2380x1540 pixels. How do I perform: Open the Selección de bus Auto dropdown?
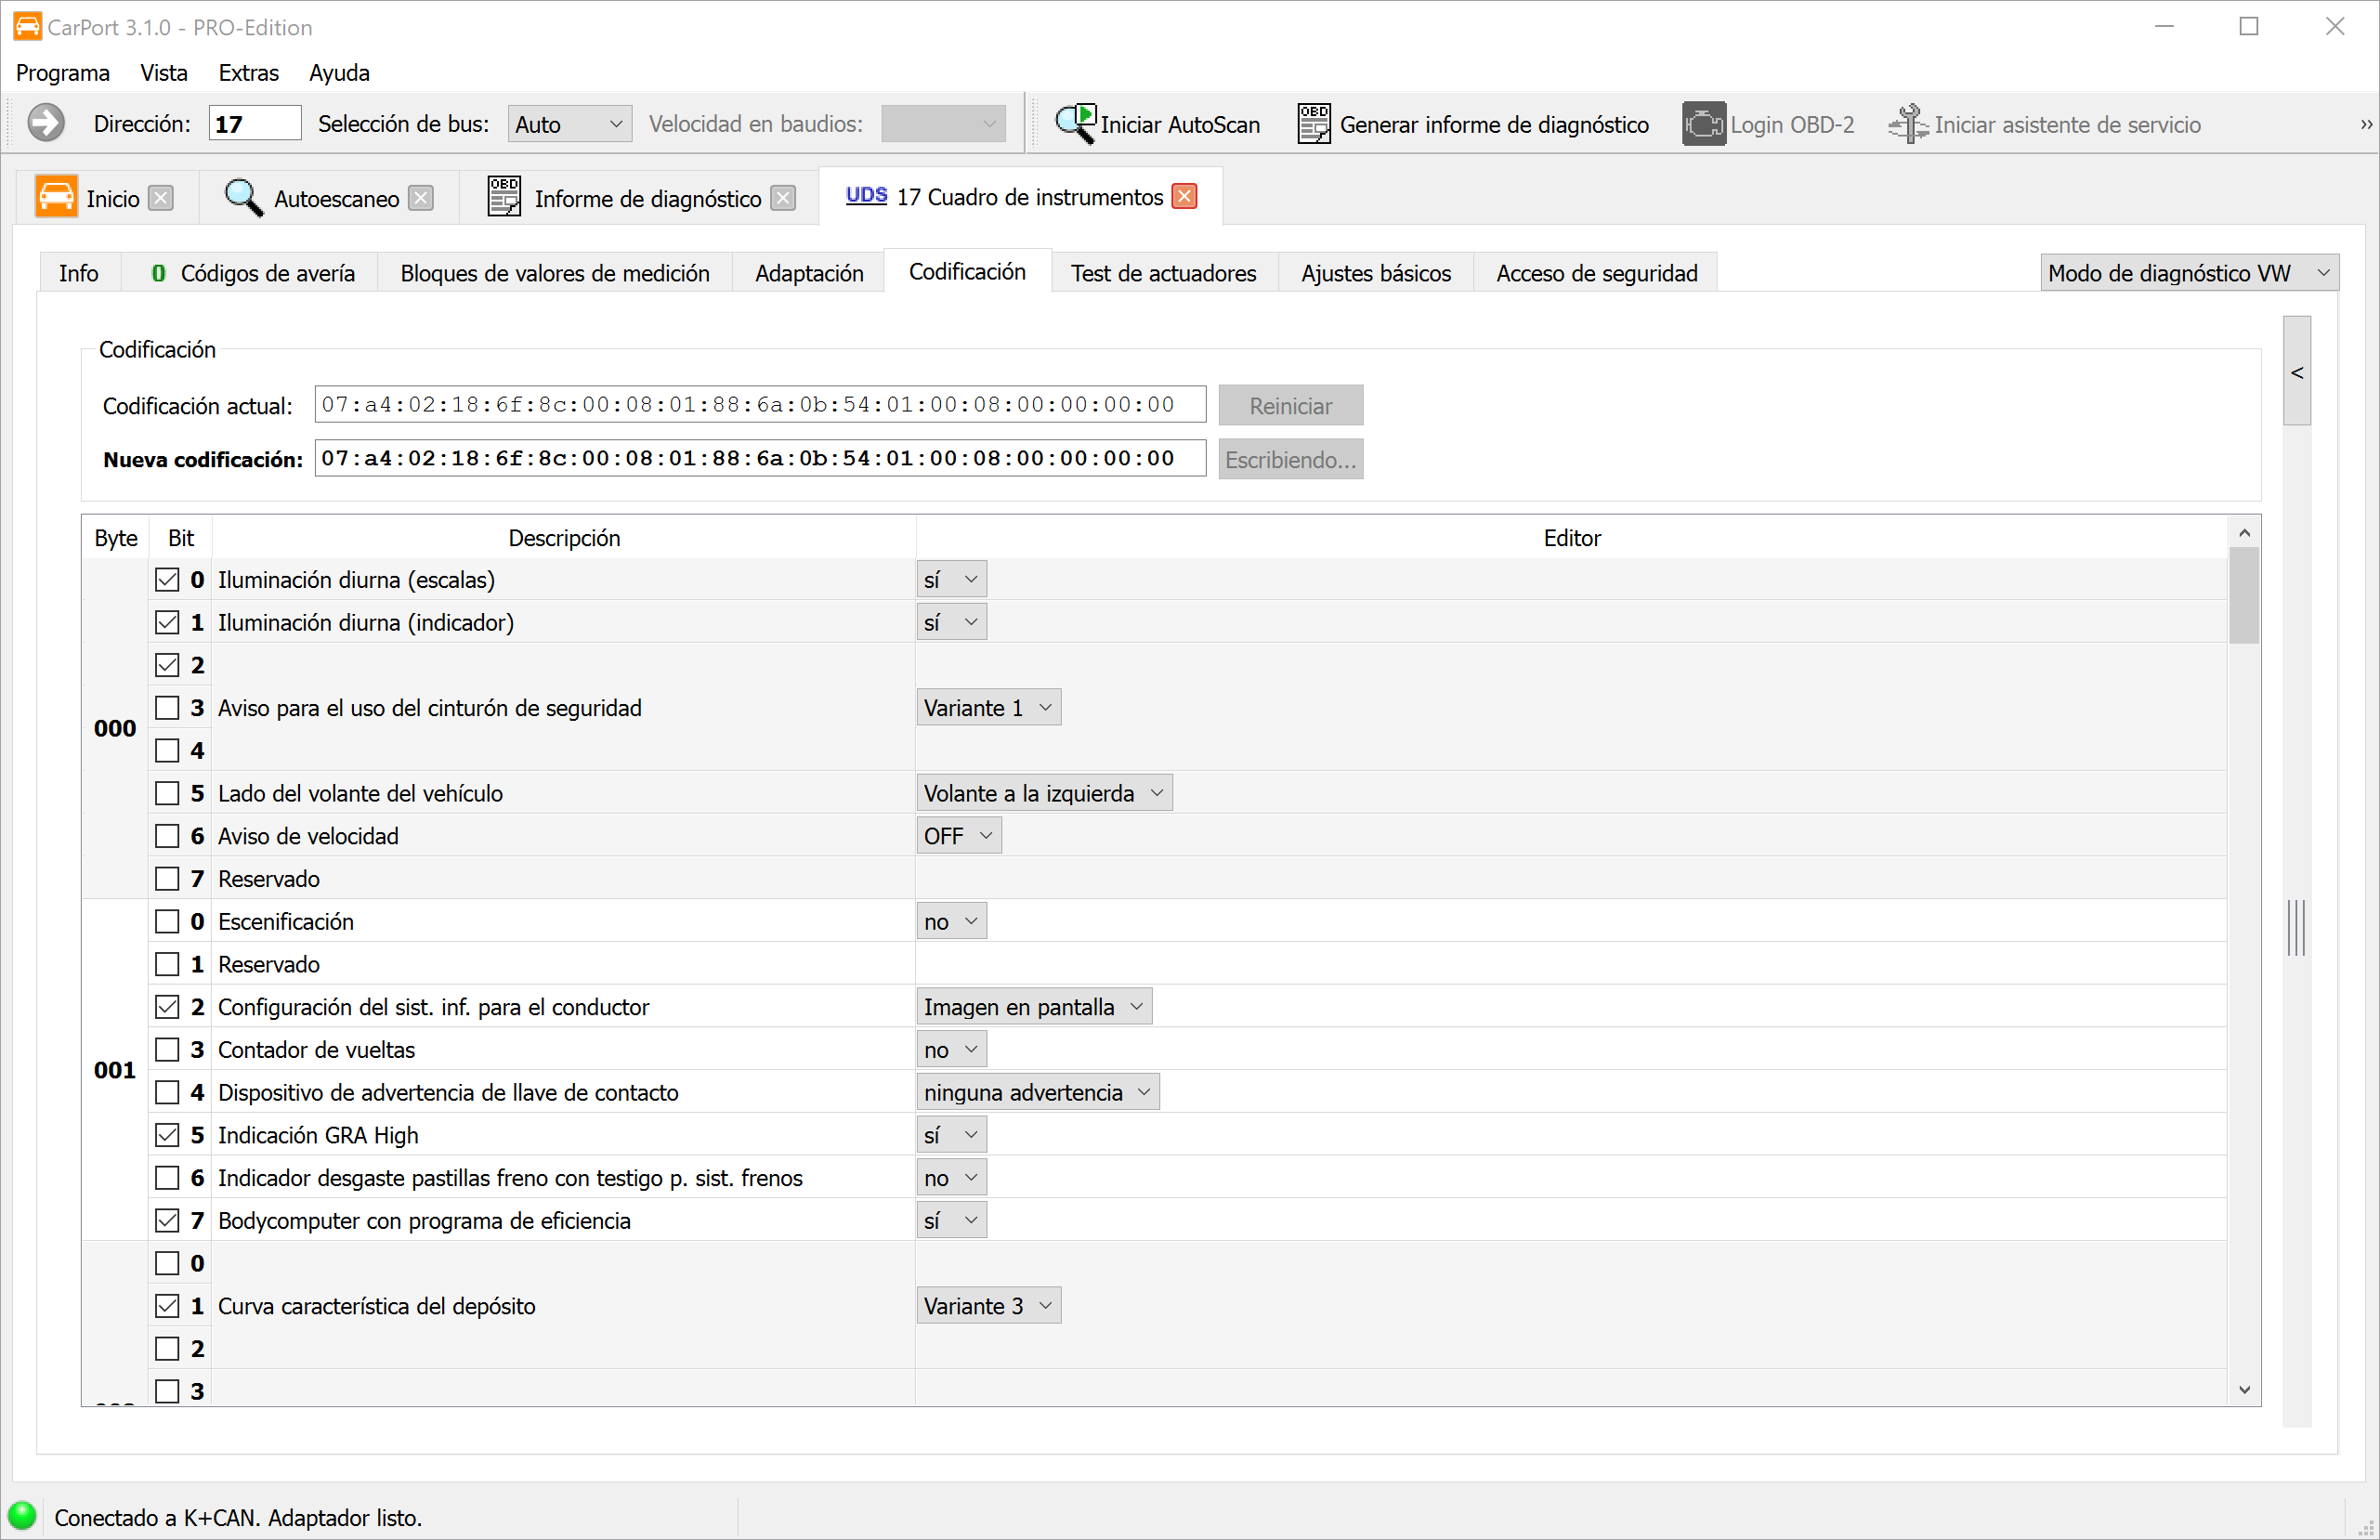point(569,124)
